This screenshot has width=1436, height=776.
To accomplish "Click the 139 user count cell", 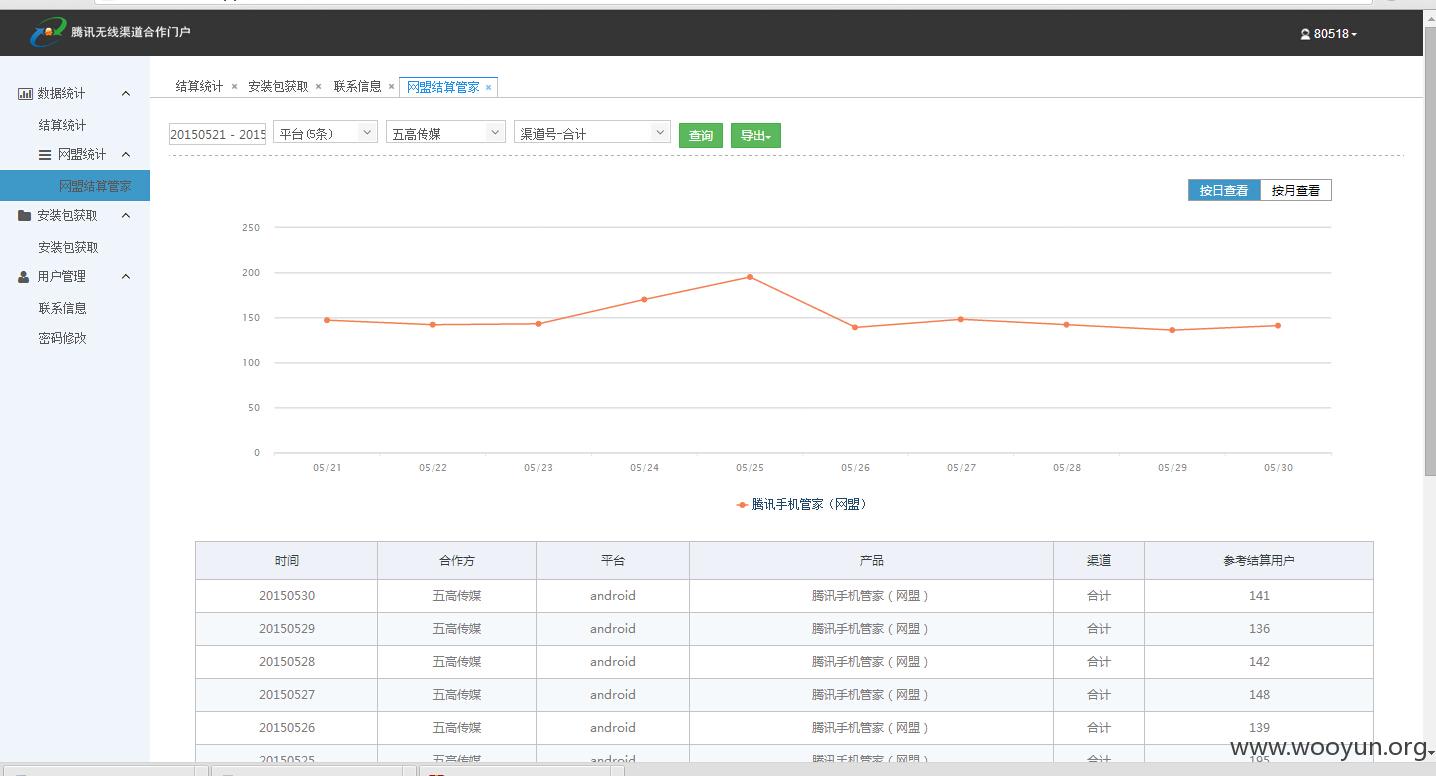I will (1259, 728).
